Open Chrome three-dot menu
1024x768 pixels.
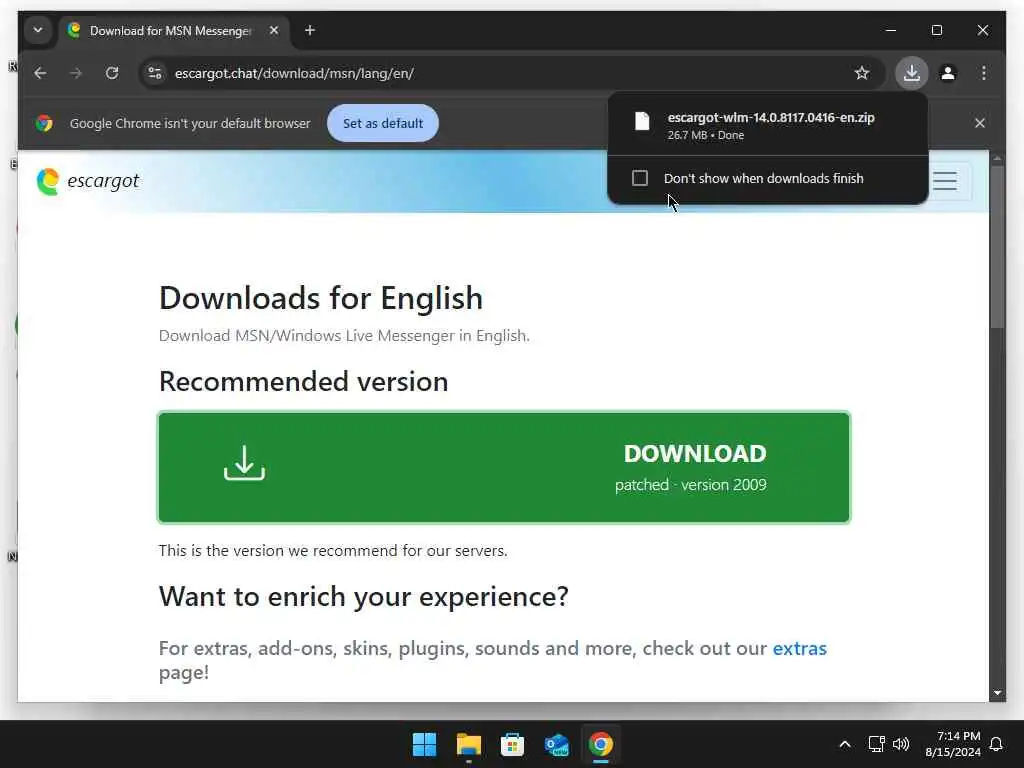[984, 73]
